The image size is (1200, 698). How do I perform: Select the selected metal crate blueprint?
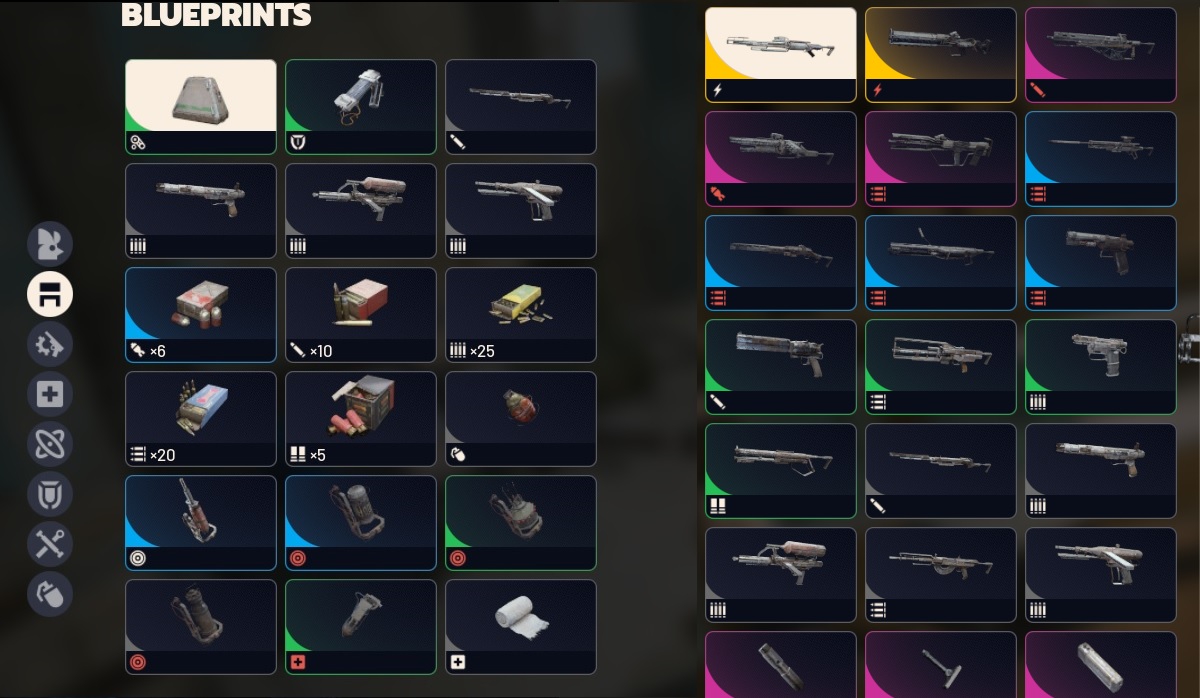pyautogui.click(x=201, y=107)
